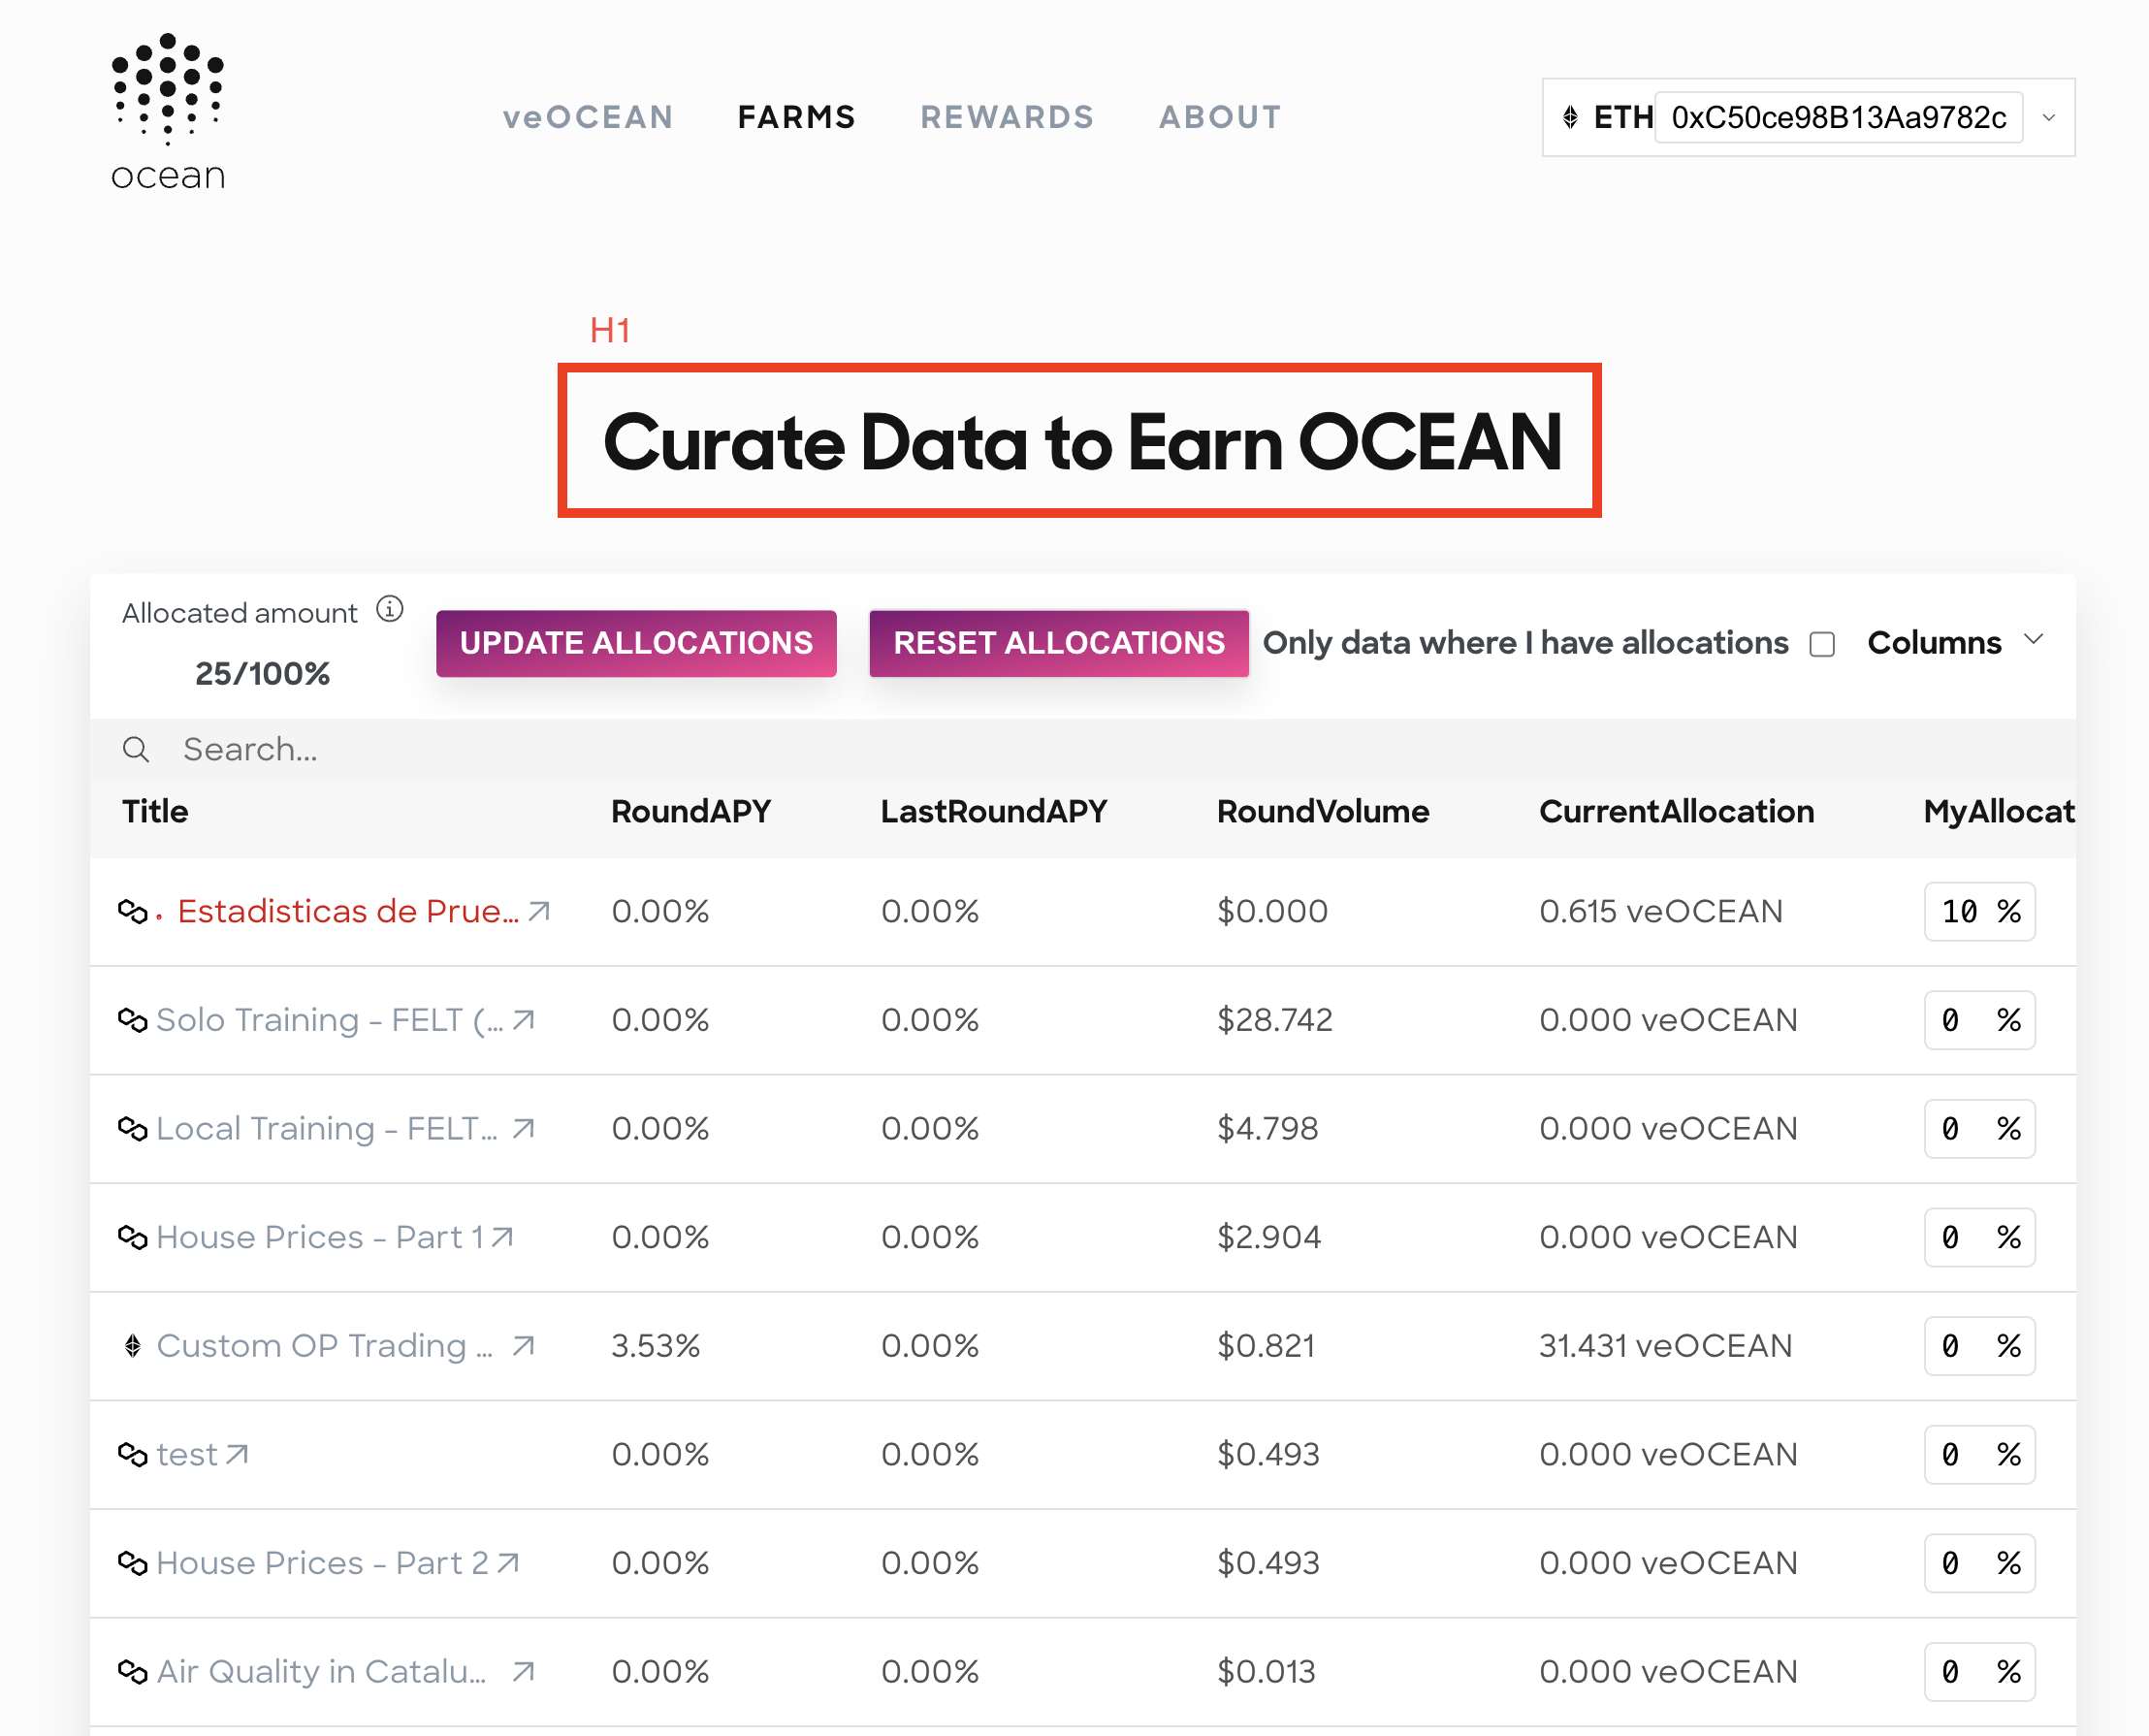Sort by RoundAPY column header

(691, 811)
